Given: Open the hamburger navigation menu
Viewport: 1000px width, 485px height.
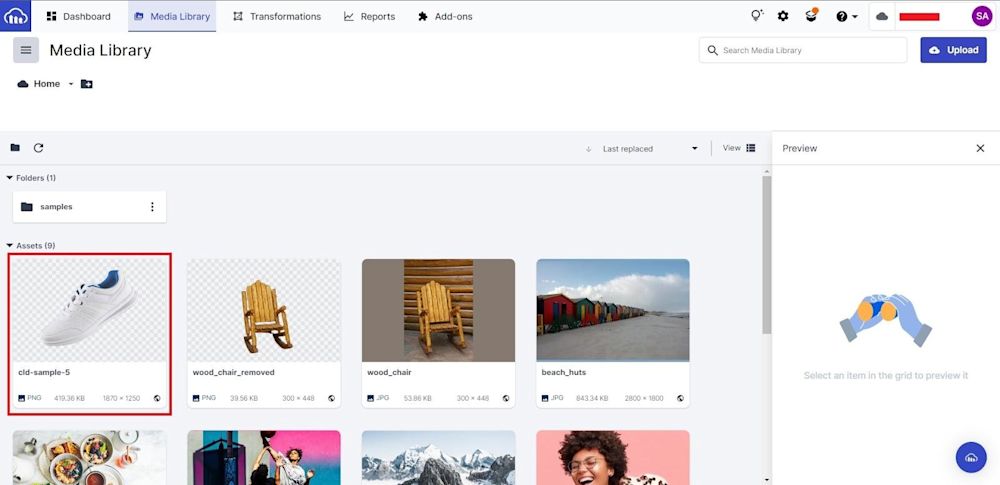Looking at the screenshot, I should [x=26, y=50].
